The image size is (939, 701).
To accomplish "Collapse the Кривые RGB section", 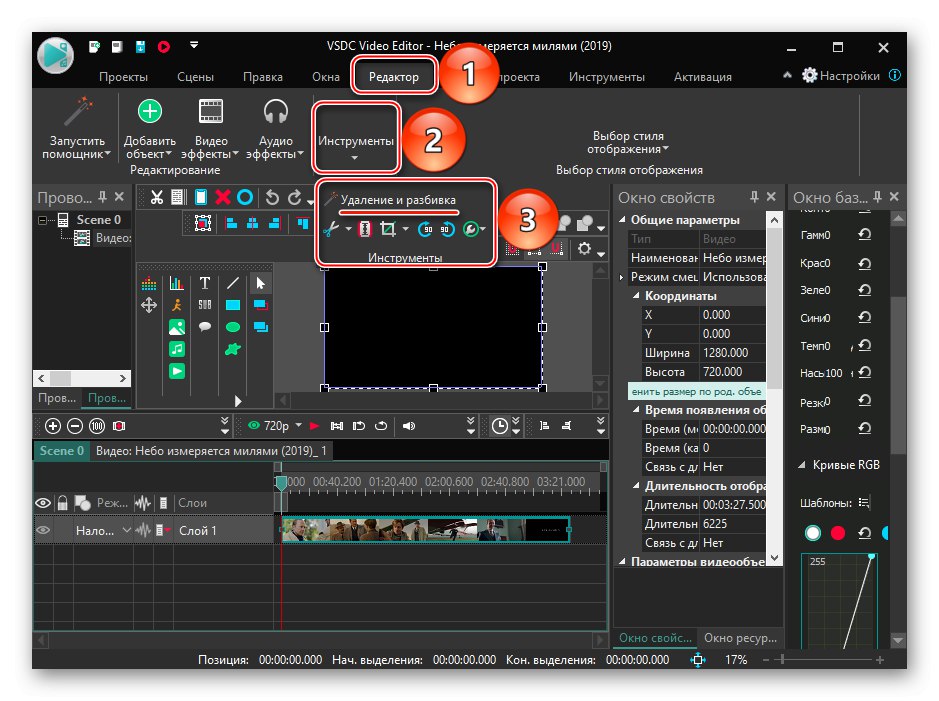I will click(x=804, y=465).
